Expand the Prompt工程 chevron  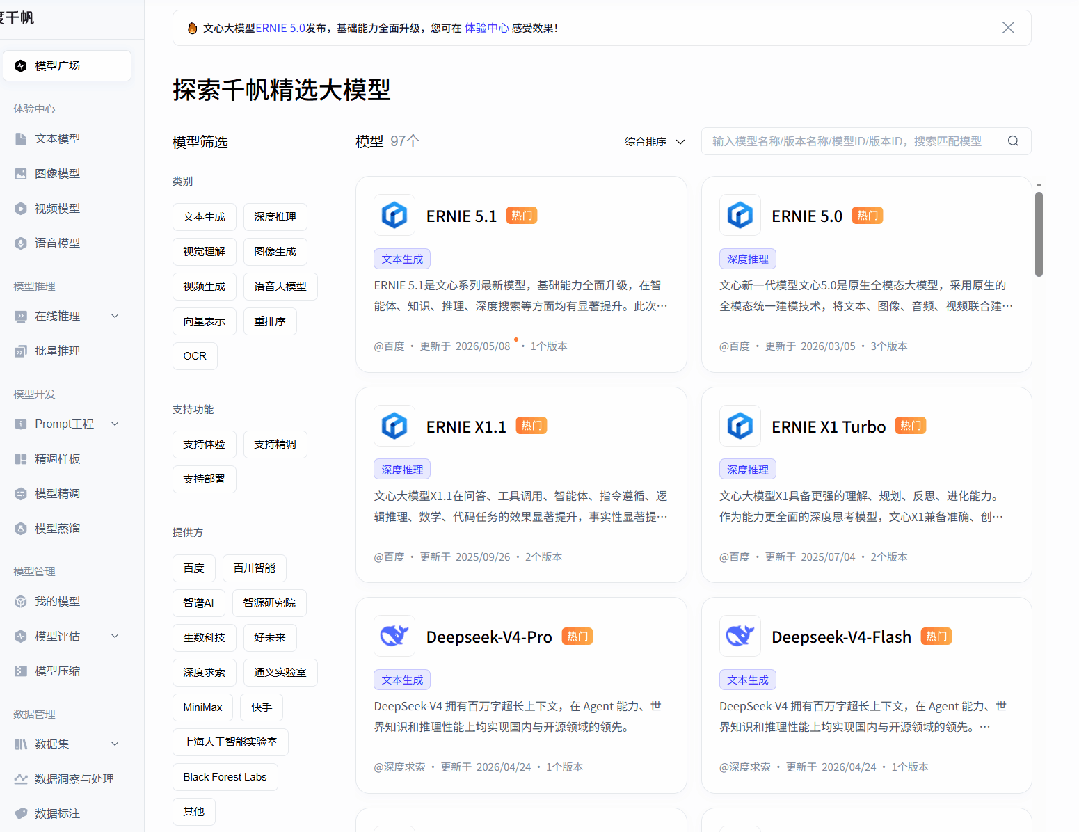pos(115,424)
